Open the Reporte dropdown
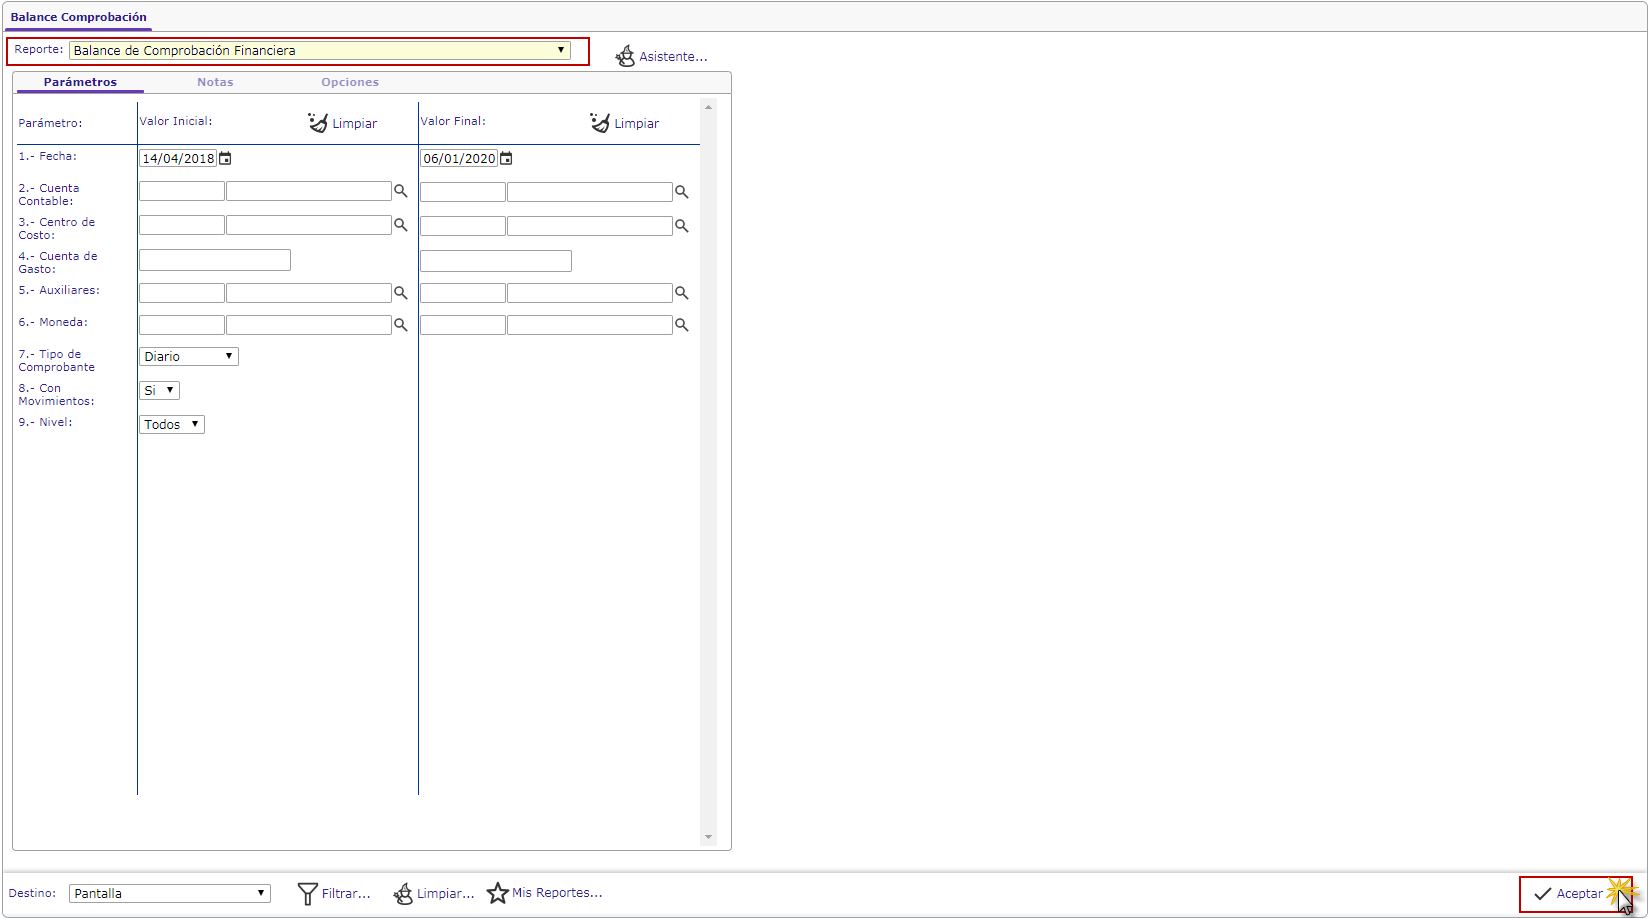The width and height of the screenshot is (1648, 918). tap(320, 50)
